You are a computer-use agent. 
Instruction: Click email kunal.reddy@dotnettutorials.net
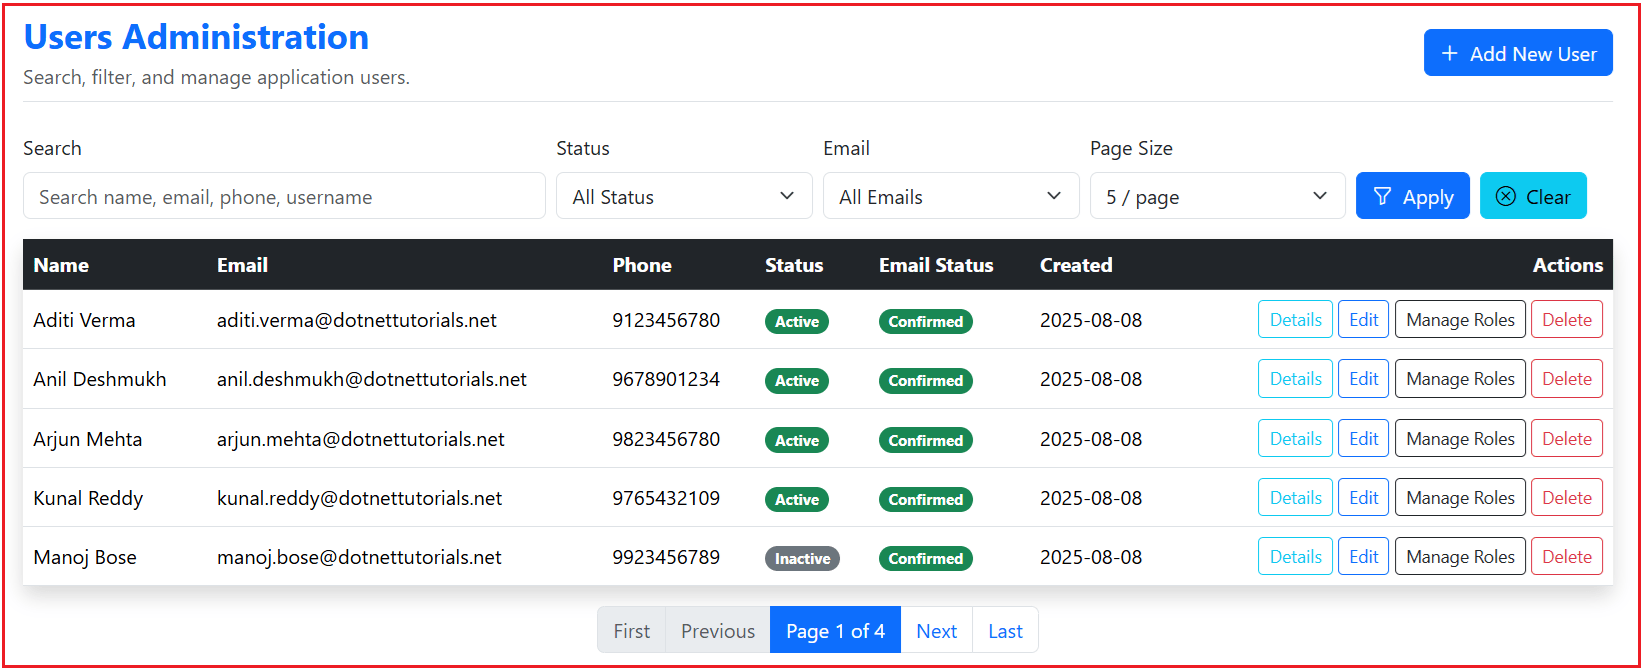point(359,498)
